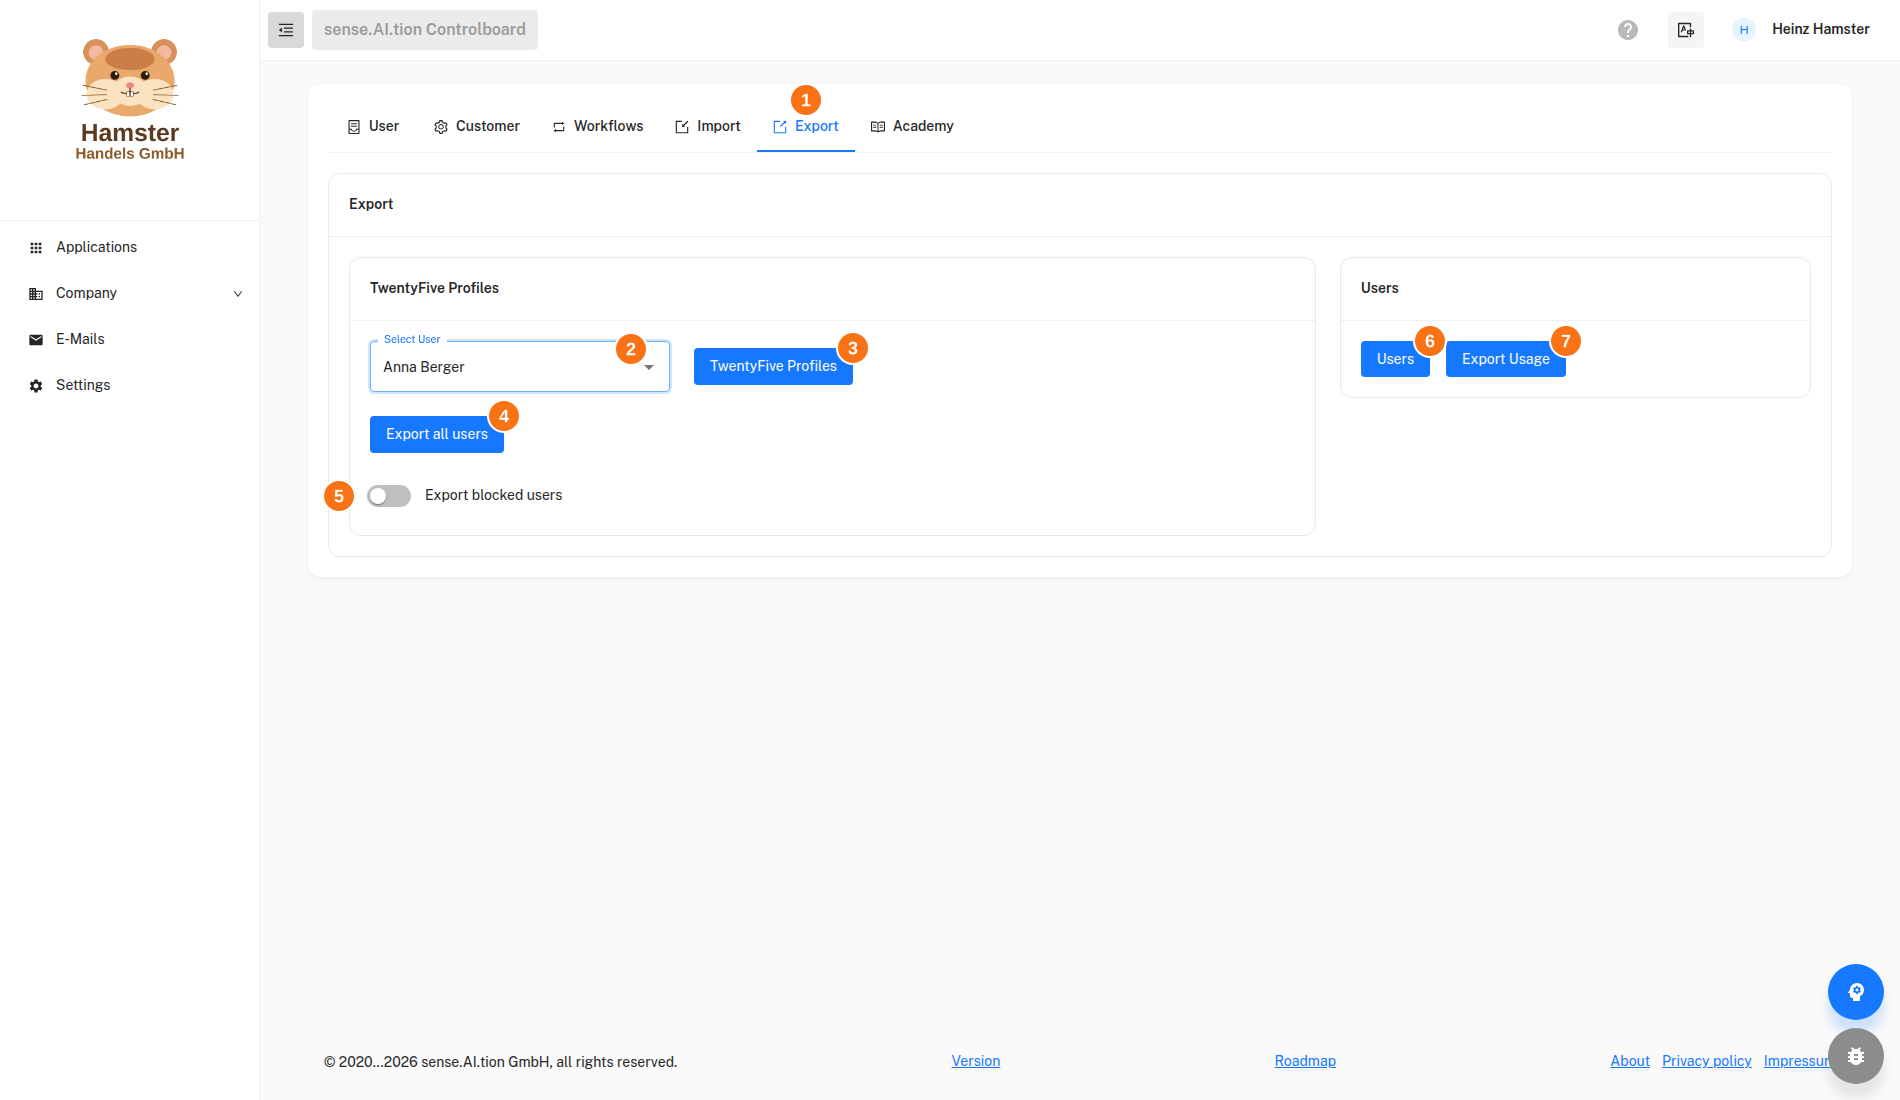Click the Applications grid icon in sidebar
Image resolution: width=1900 pixels, height=1100 pixels.
(36, 248)
